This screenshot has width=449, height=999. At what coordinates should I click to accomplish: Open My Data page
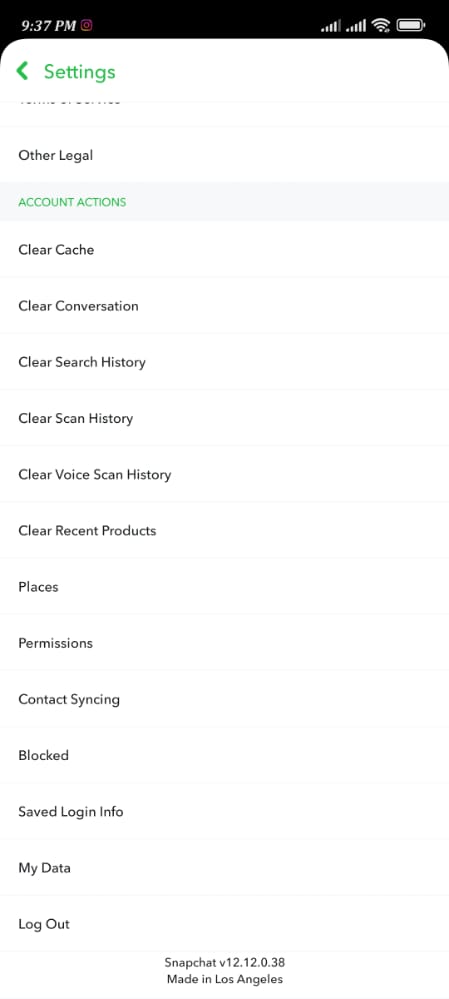(x=224, y=868)
